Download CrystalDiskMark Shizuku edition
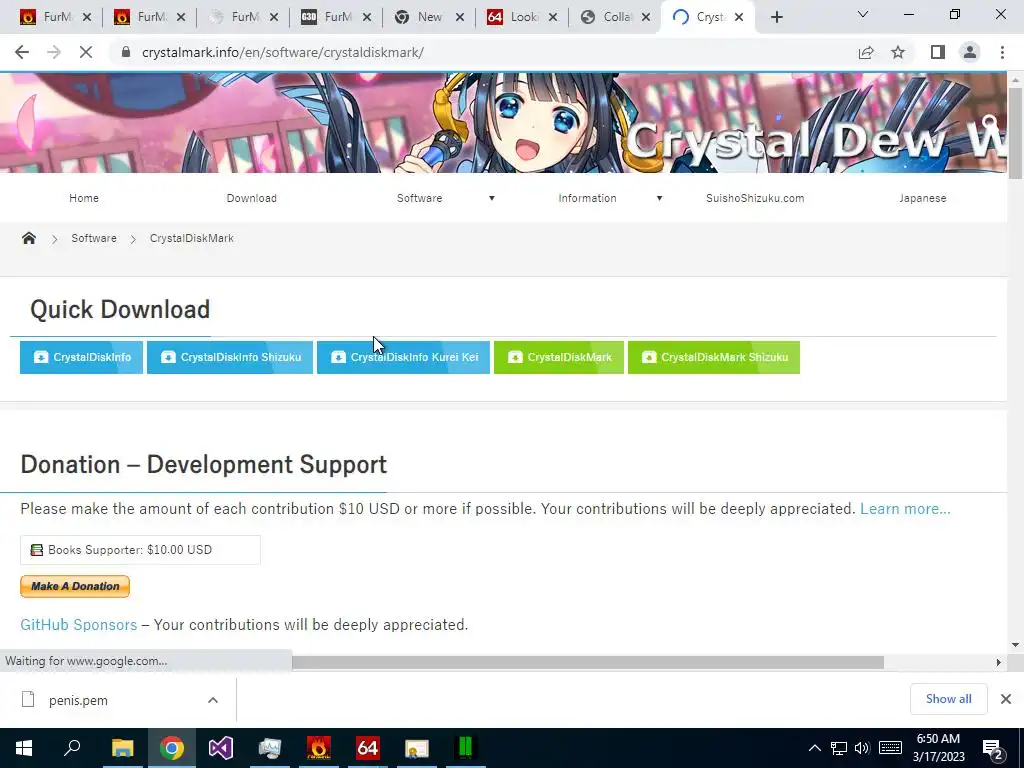The image size is (1024, 768). [x=714, y=357]
